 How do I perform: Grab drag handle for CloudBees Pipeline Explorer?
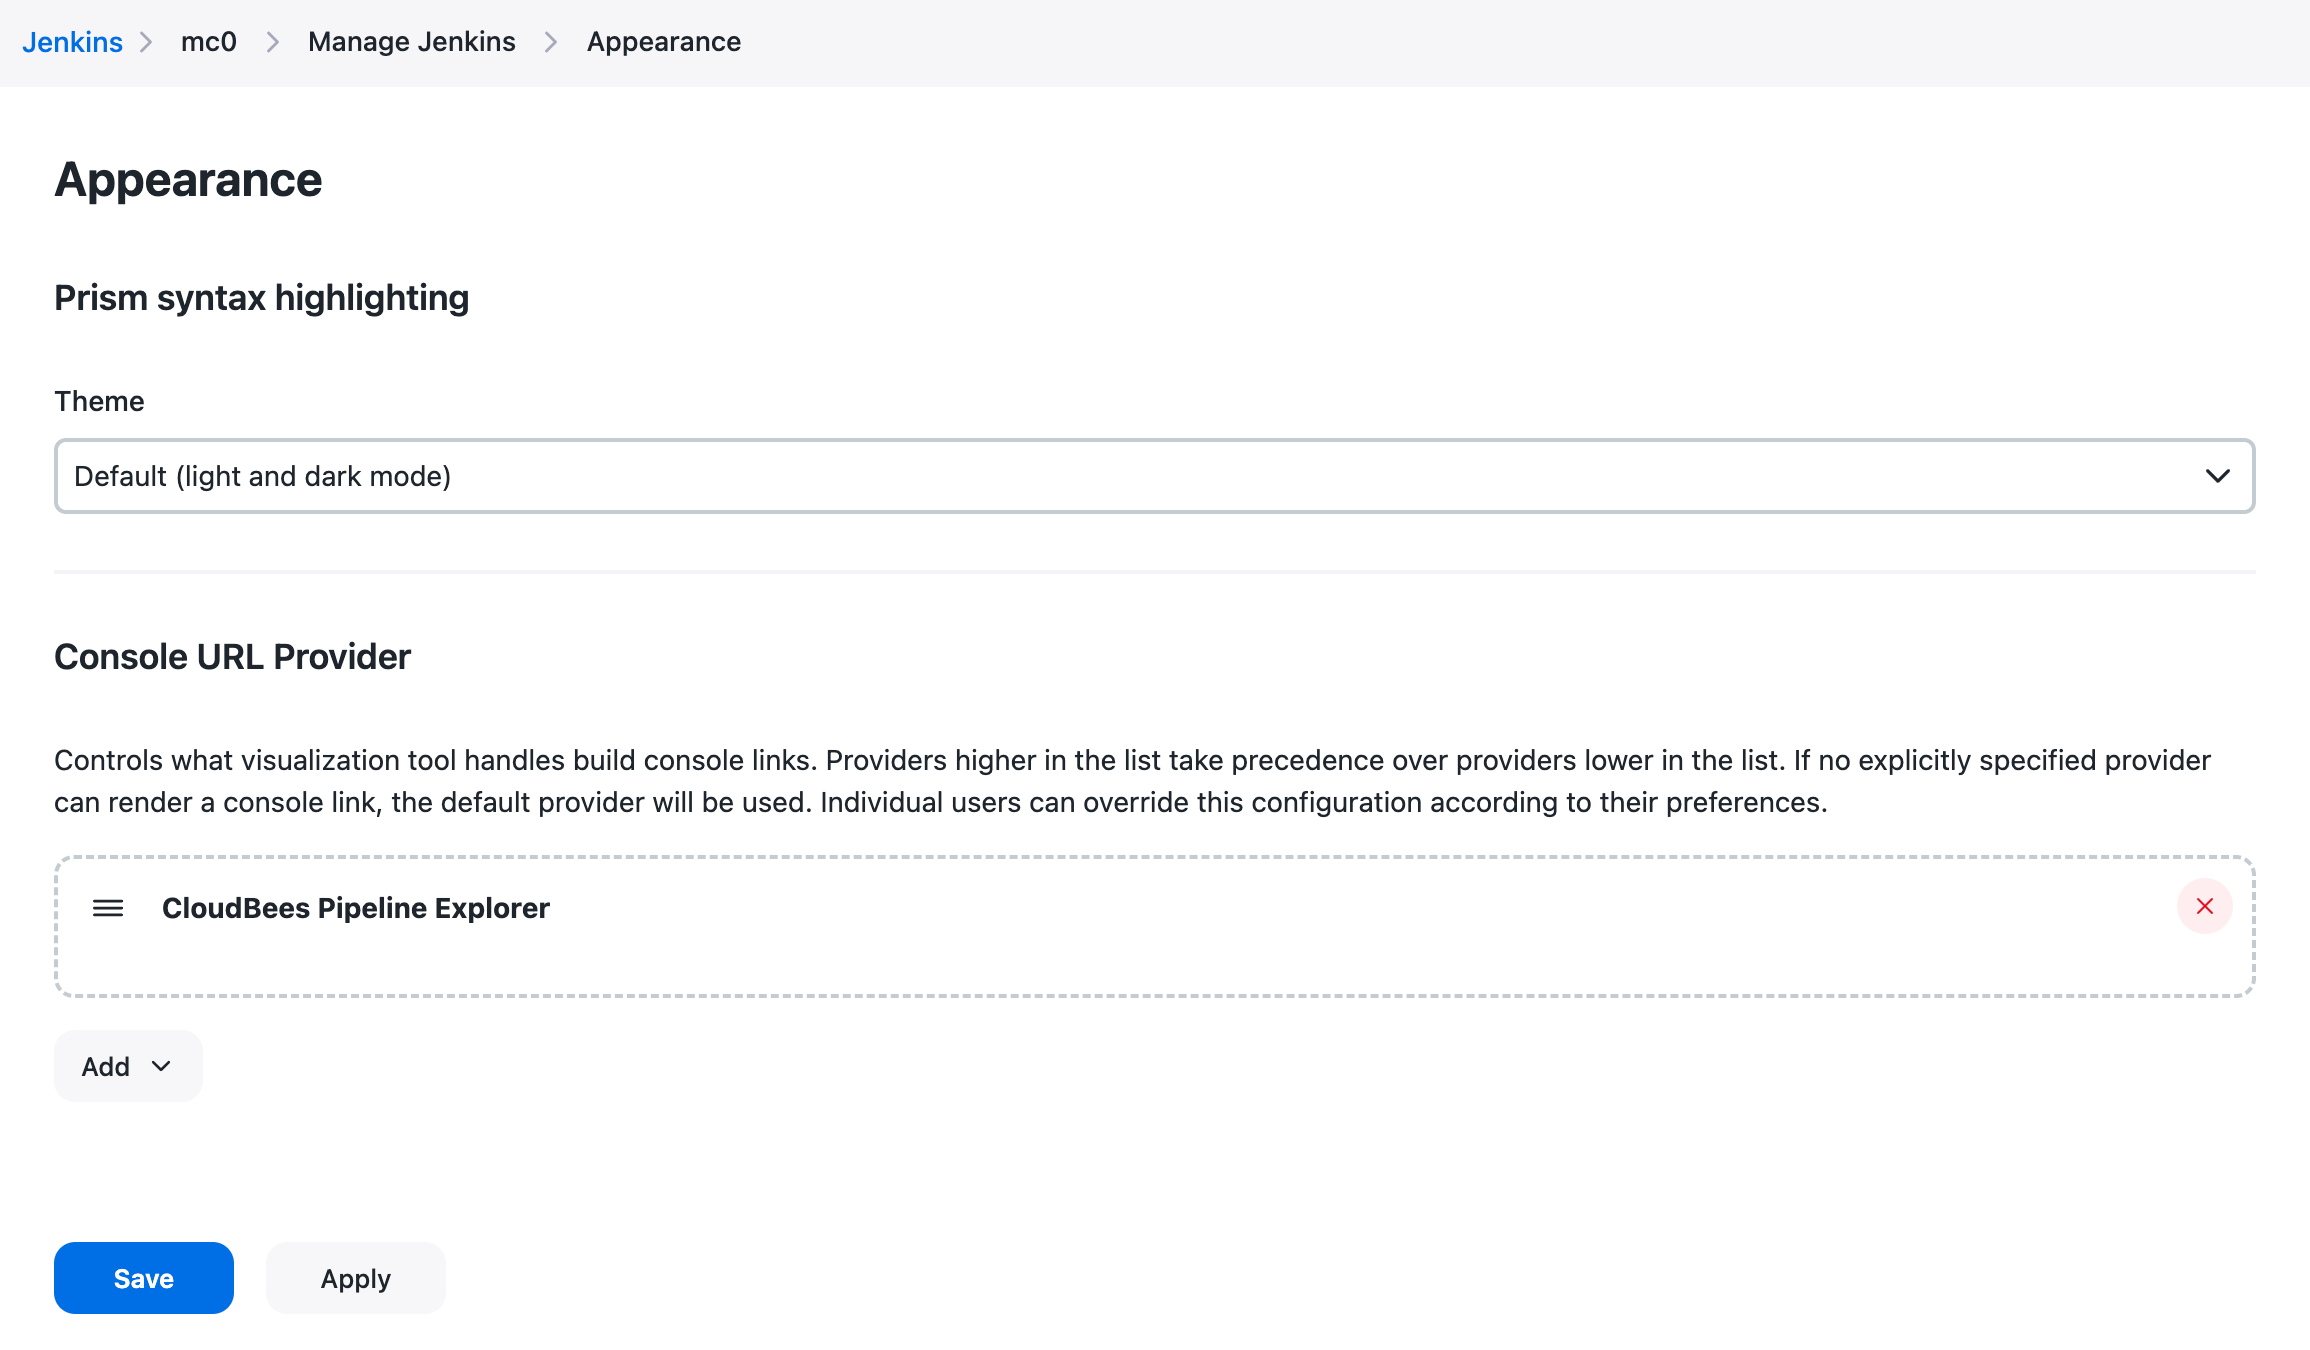tap(108, 908)
